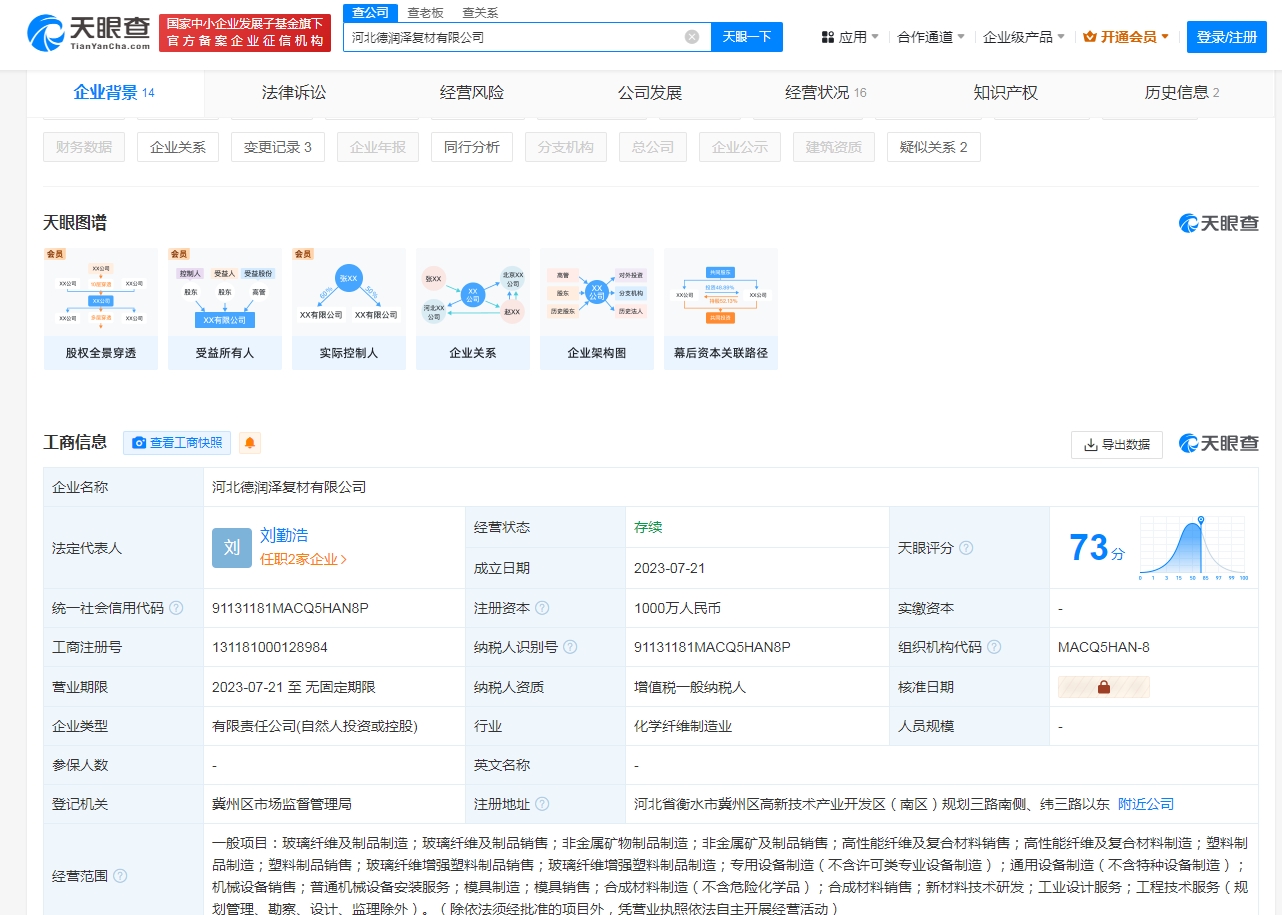Clear the search box with the X icon
This screenshot has height=915, width=1282.
692,37
